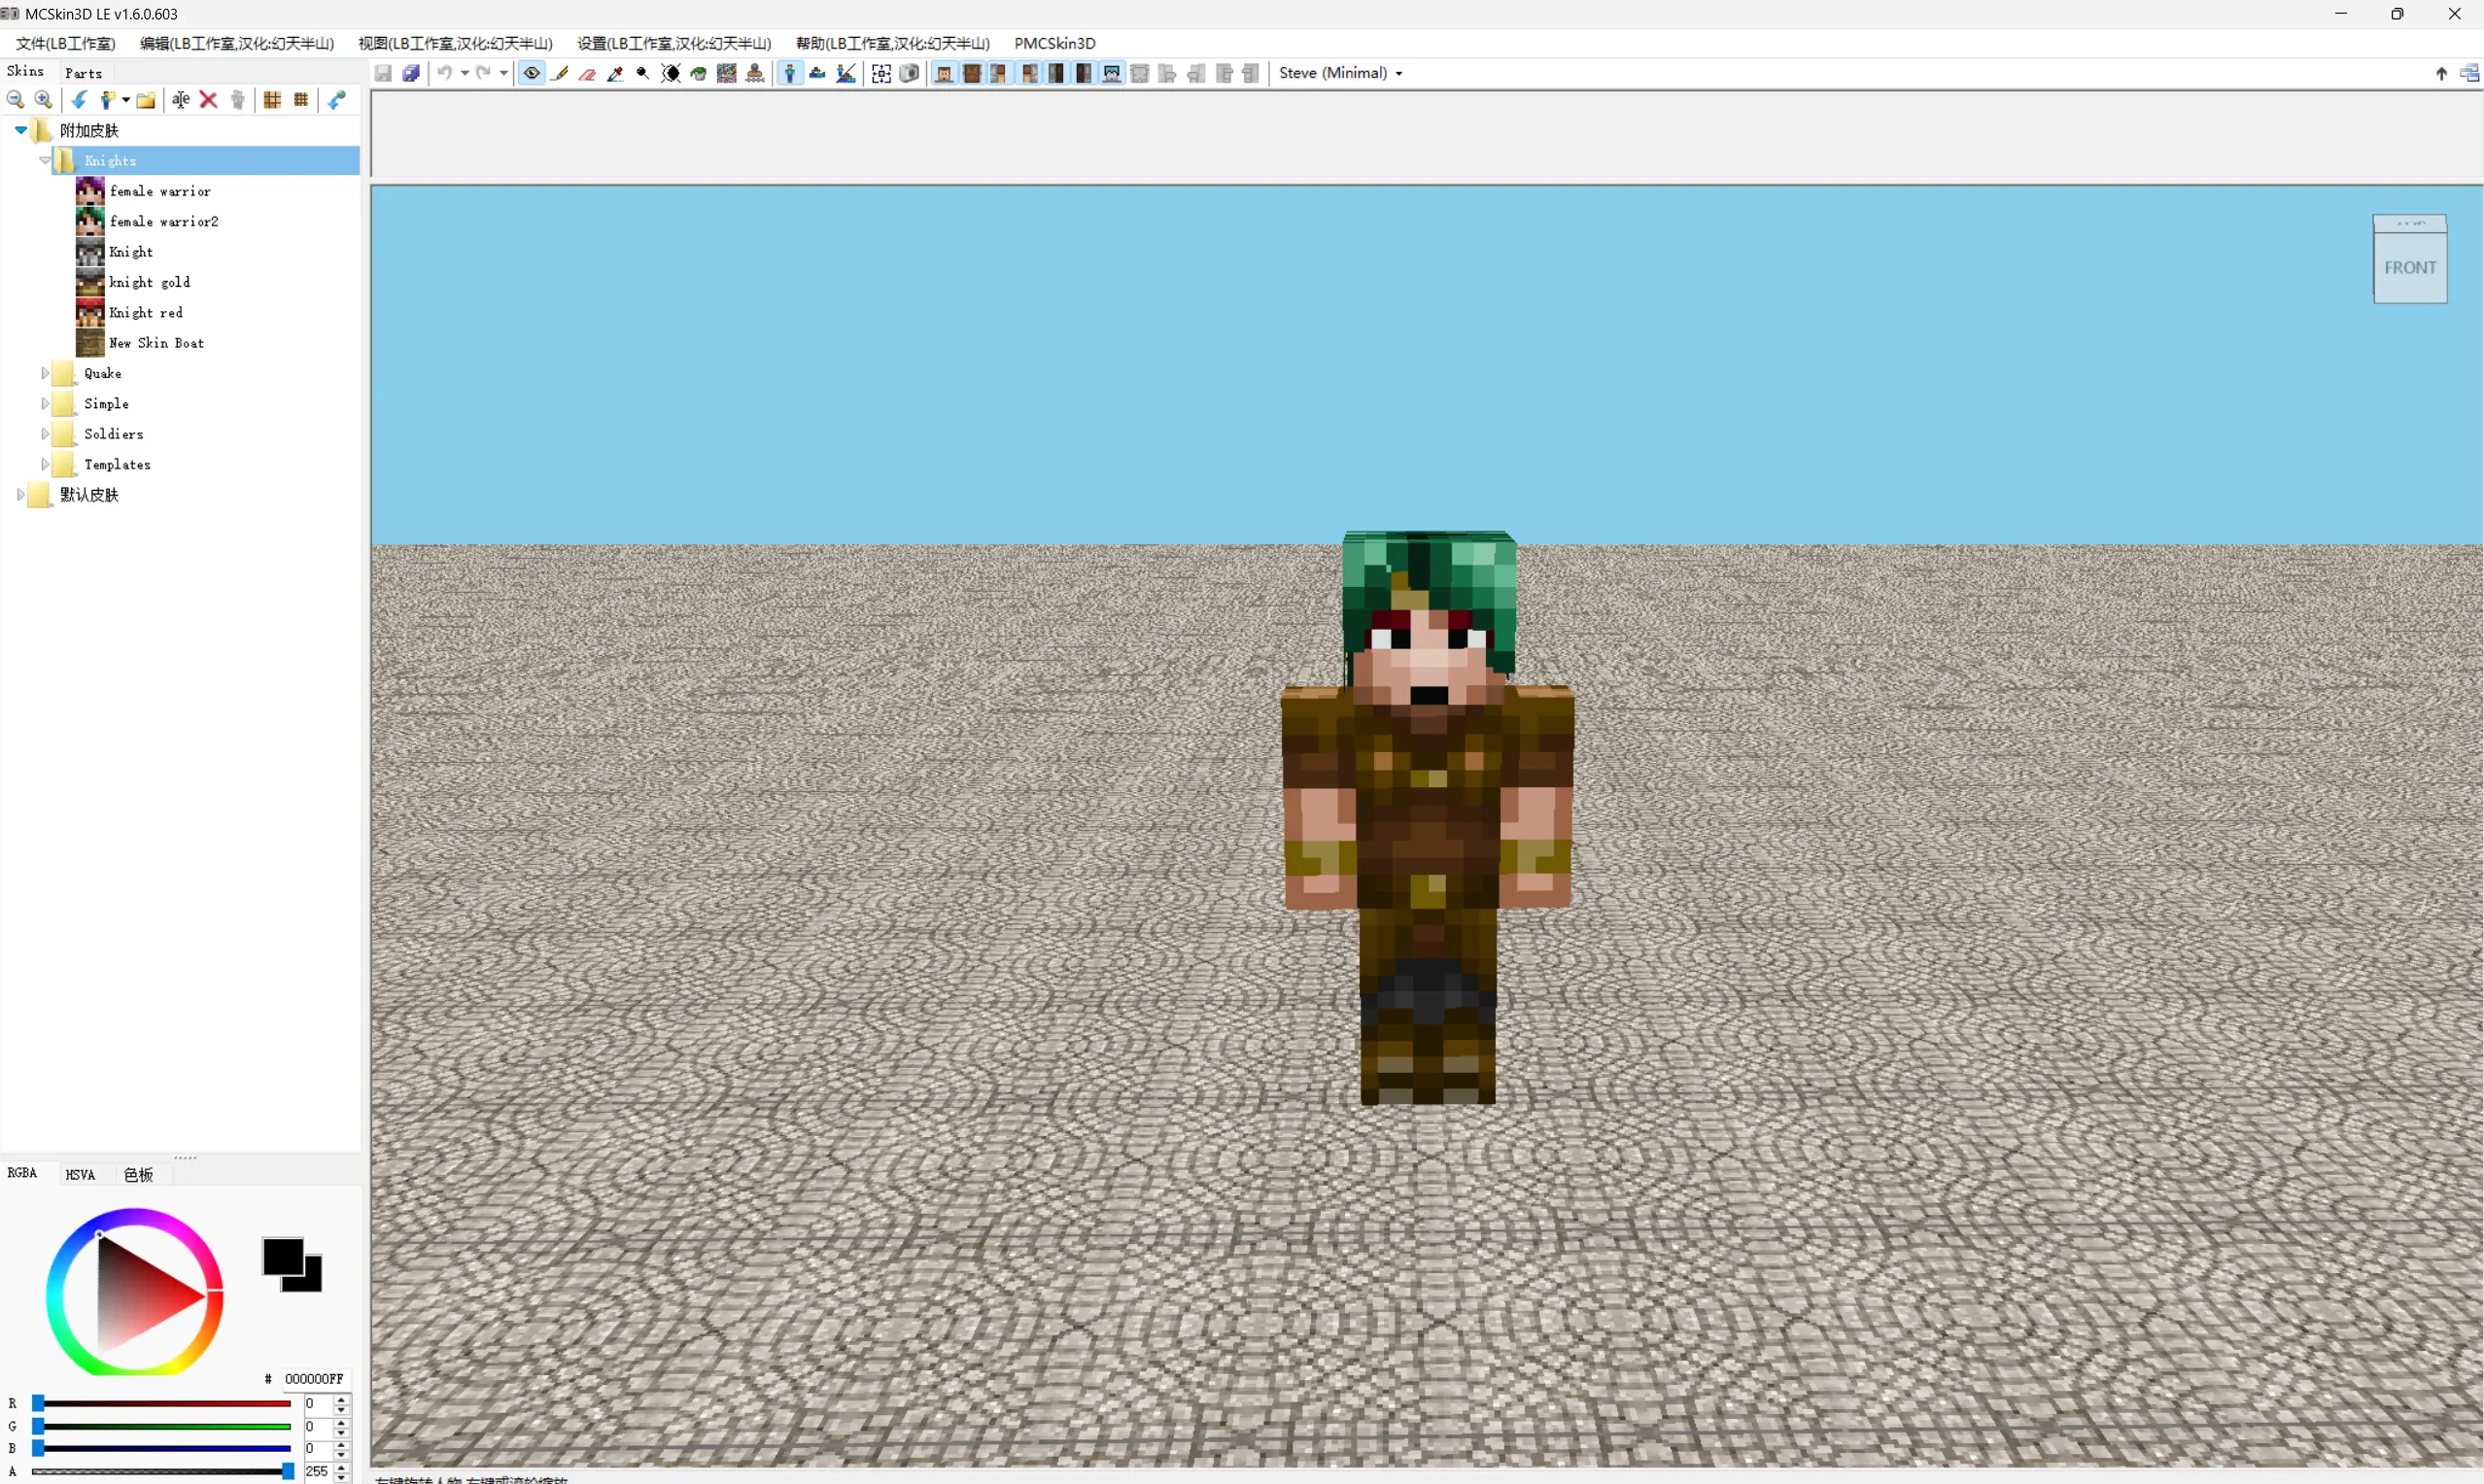
Task: Switch to hybrid split view mode
Action: [x=846, y=73]
